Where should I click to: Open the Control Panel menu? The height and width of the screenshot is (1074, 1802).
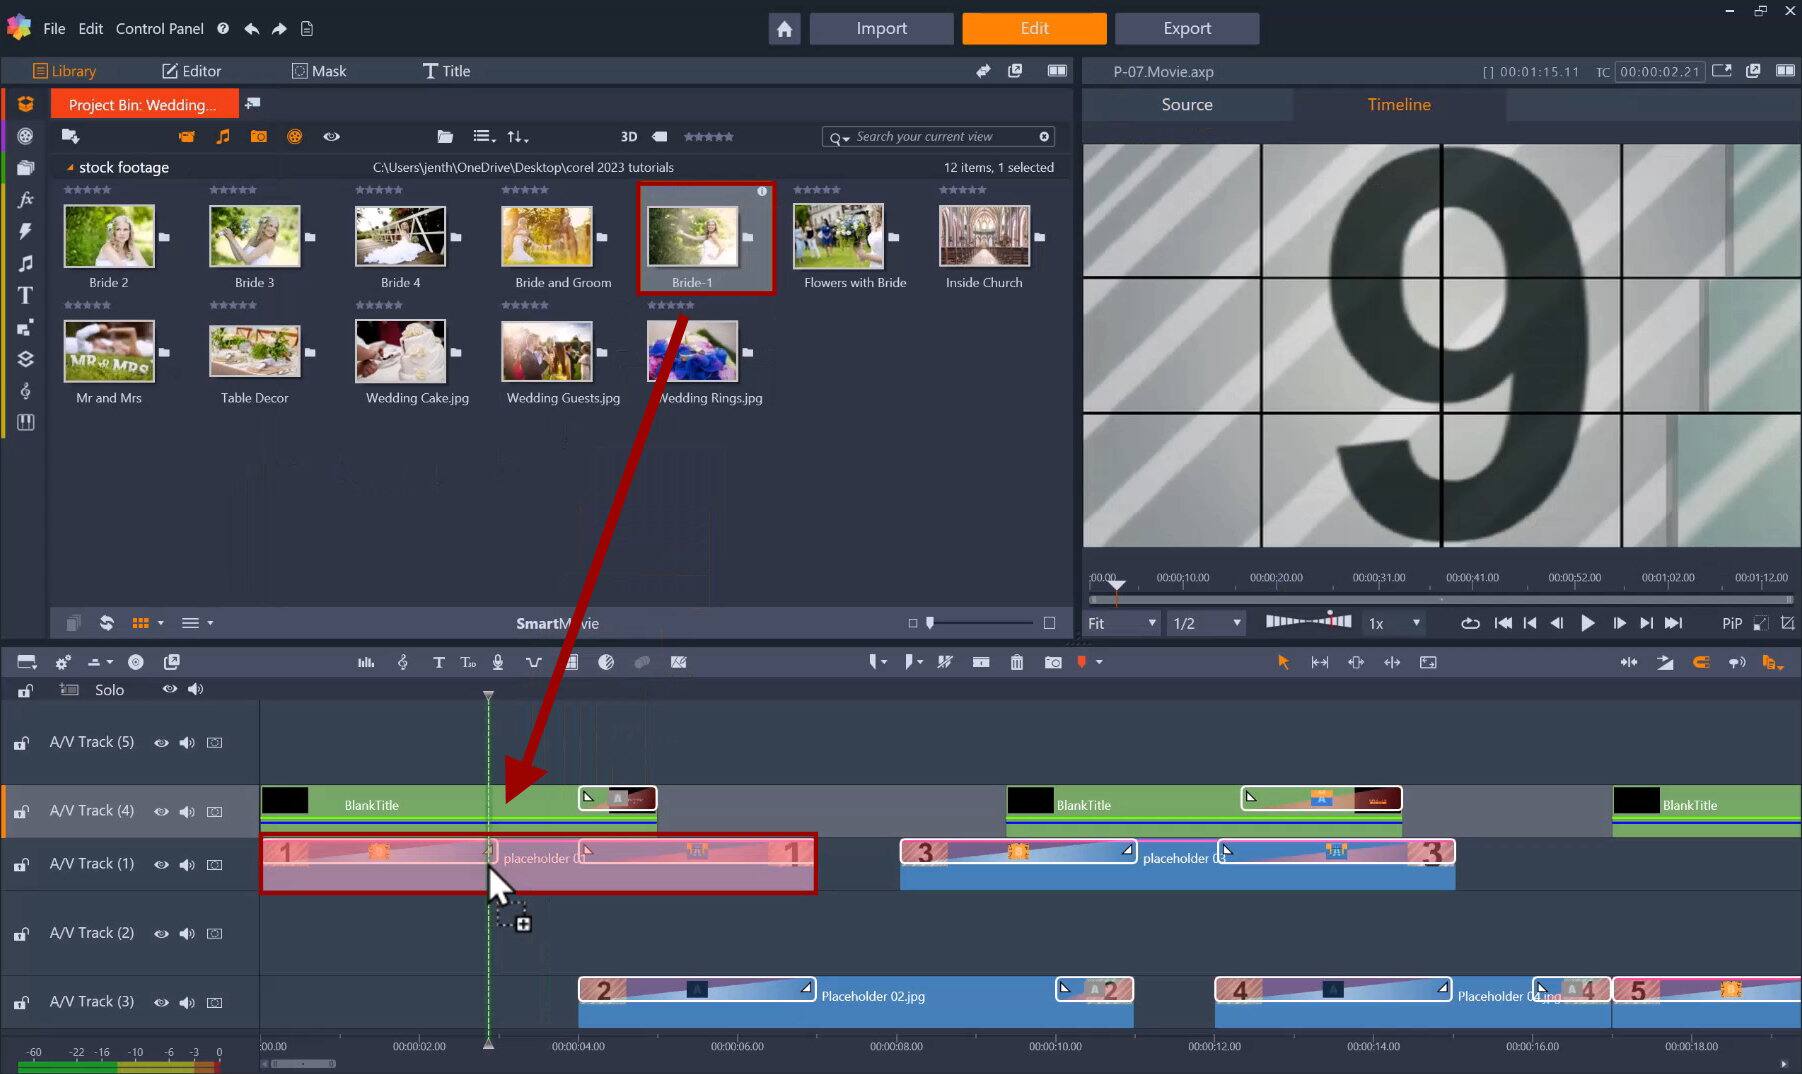click(x=159, y=28)
